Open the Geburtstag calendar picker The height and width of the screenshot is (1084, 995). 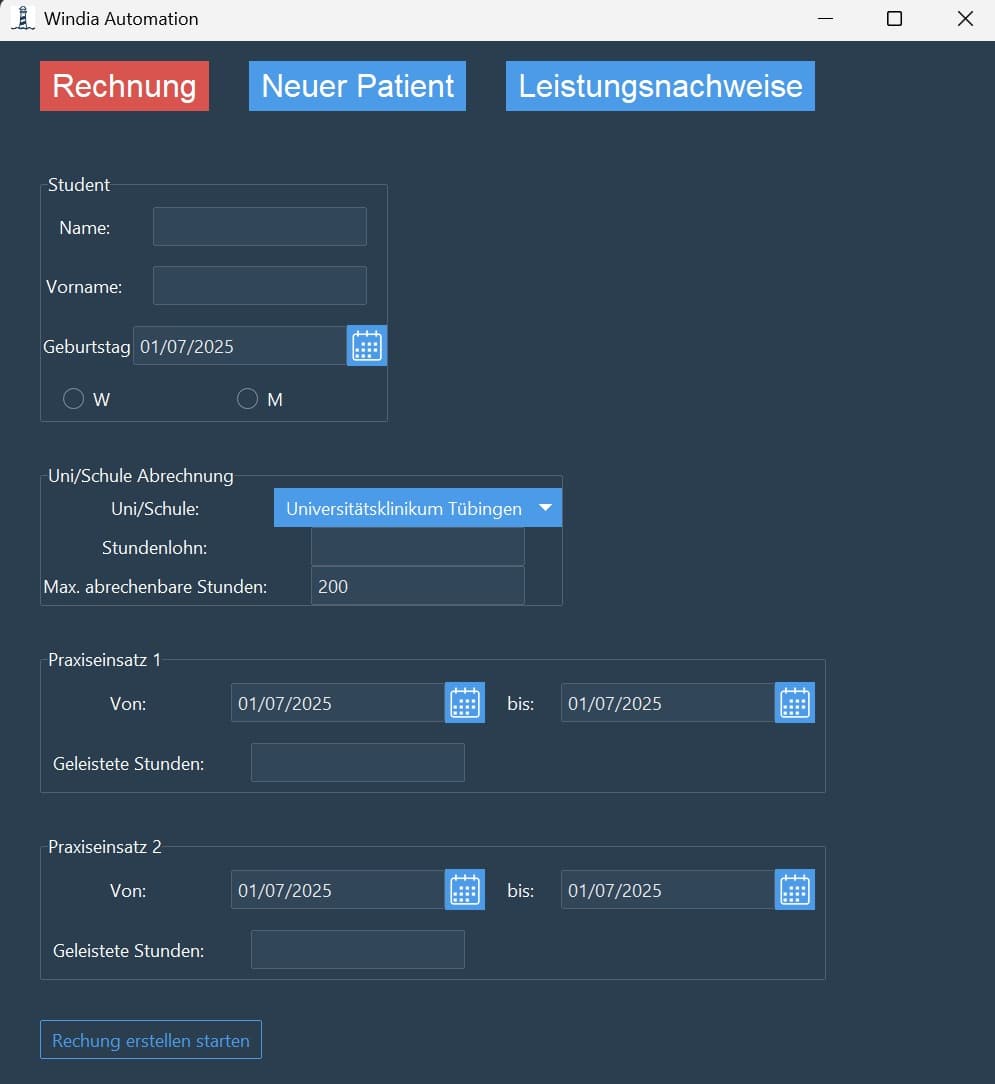pyautogui.click(x=367, y=346)
